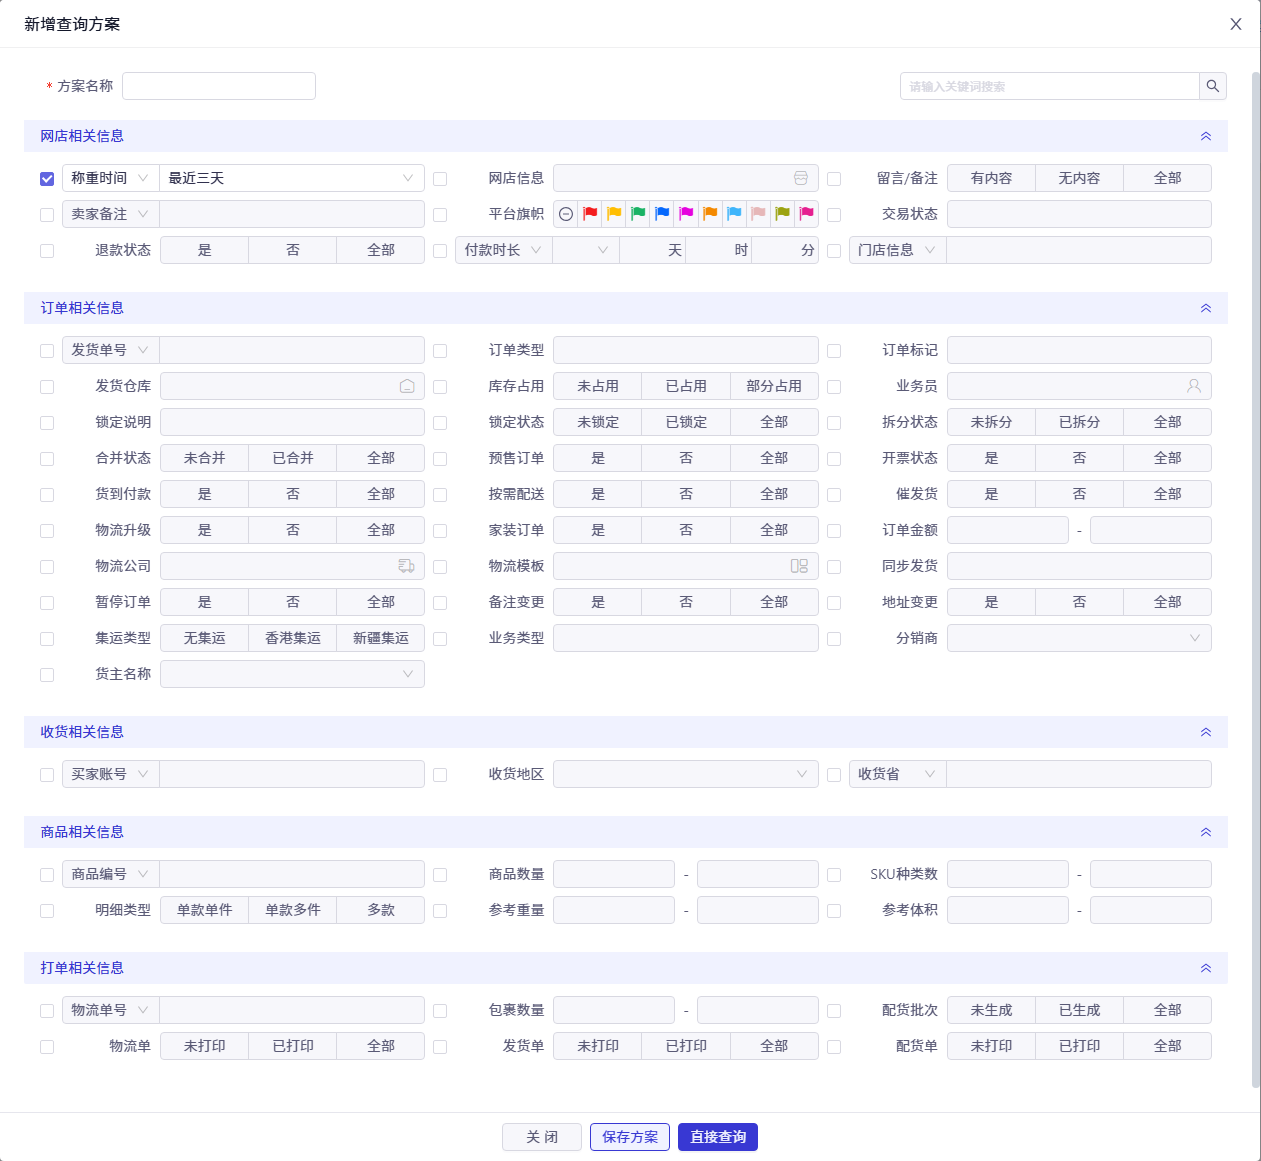Choose 已打印 for 发货单
Viewport: 1261px width, 1161px height.
686,1046
